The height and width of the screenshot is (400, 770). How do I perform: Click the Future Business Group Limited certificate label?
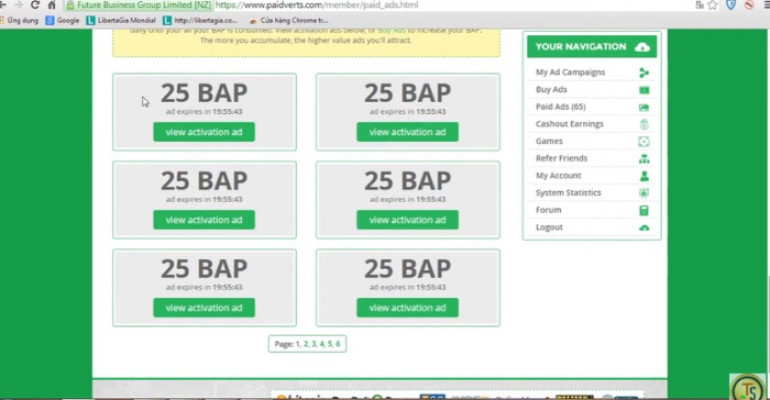(x=143, y=5)
